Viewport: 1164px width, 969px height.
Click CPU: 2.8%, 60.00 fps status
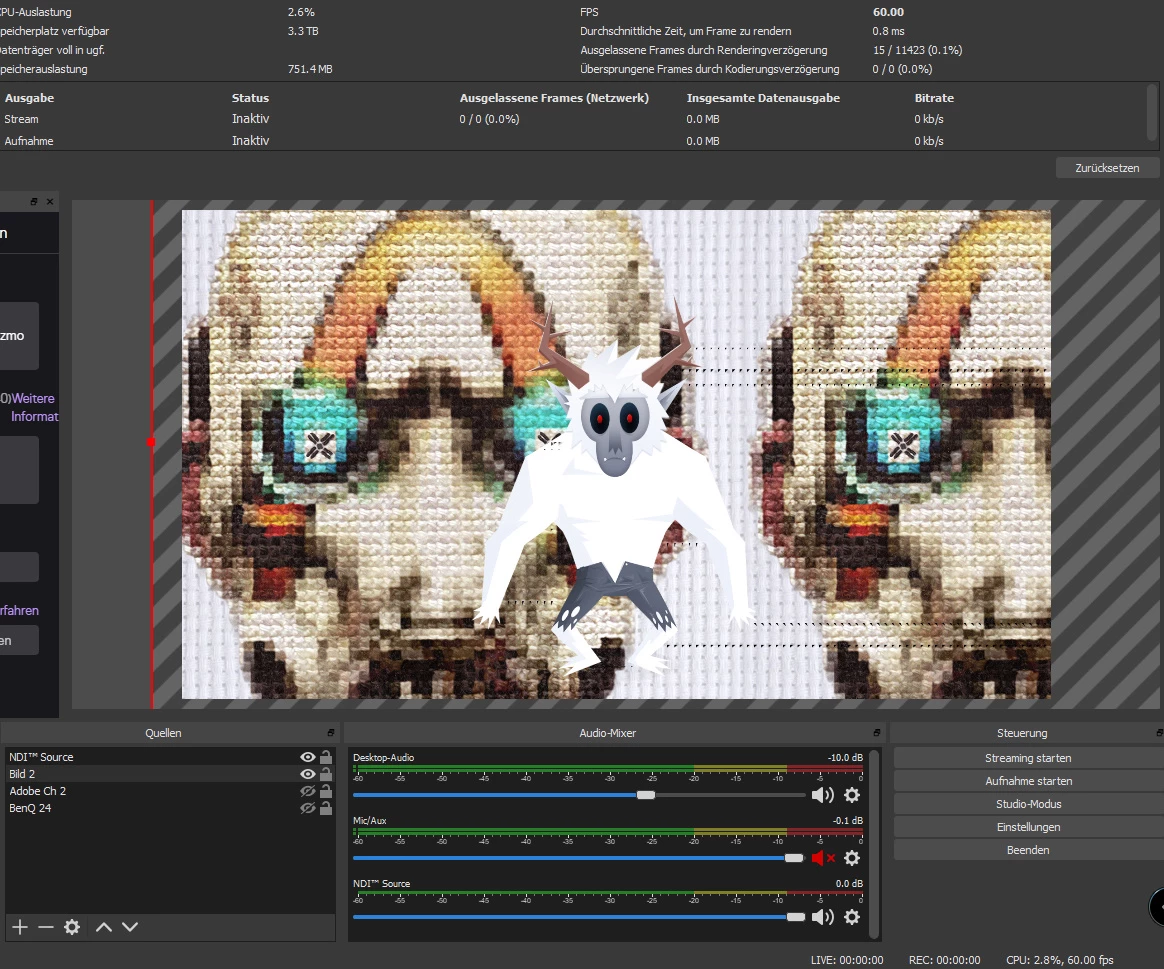coord(1059,960)
